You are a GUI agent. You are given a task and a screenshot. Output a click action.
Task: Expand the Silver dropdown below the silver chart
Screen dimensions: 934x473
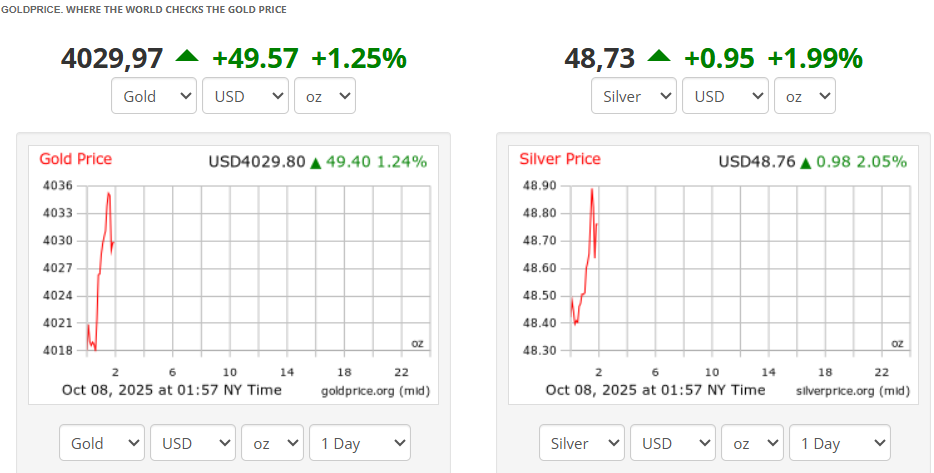pos(582,443)
